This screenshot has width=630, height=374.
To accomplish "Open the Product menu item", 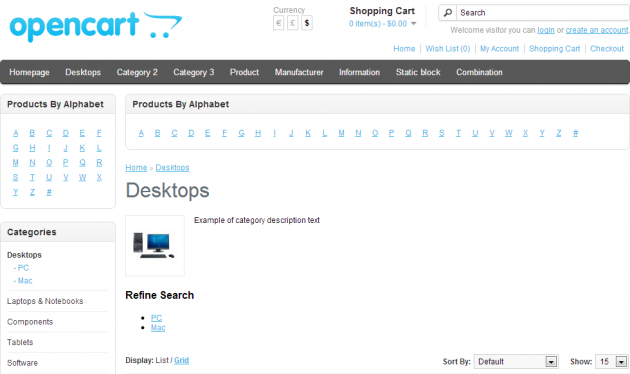I will click(x=244, y=72).
